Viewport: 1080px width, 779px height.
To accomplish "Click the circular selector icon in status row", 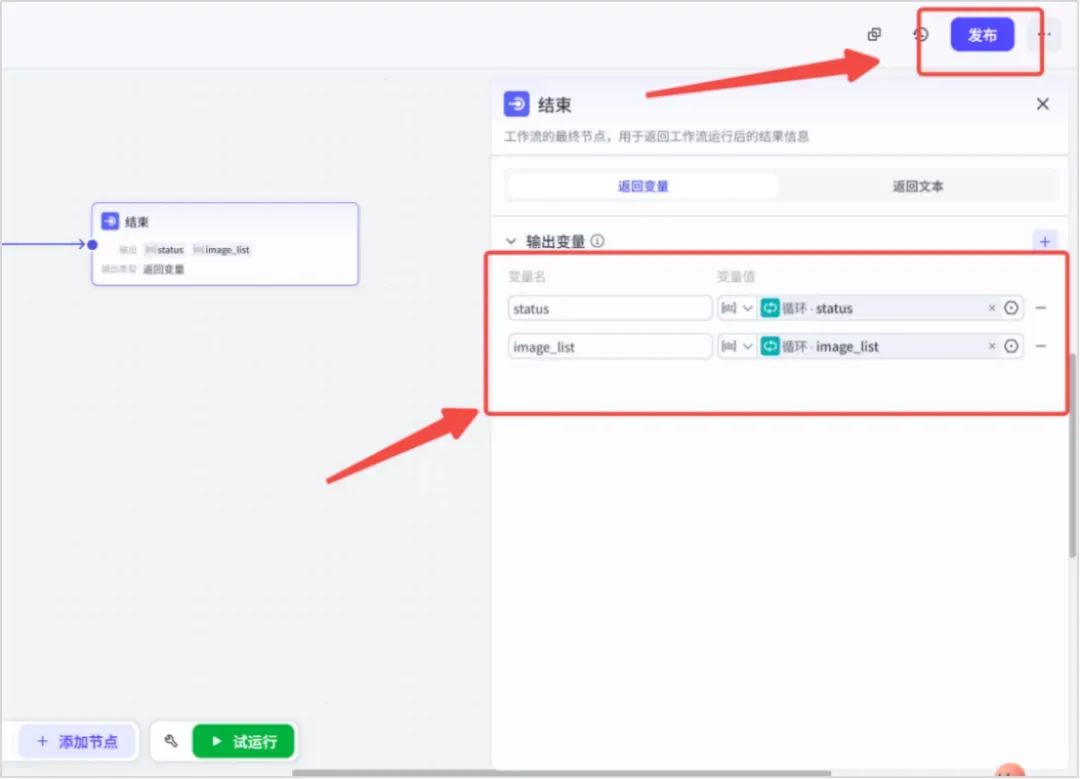I will click(1011, 308).
